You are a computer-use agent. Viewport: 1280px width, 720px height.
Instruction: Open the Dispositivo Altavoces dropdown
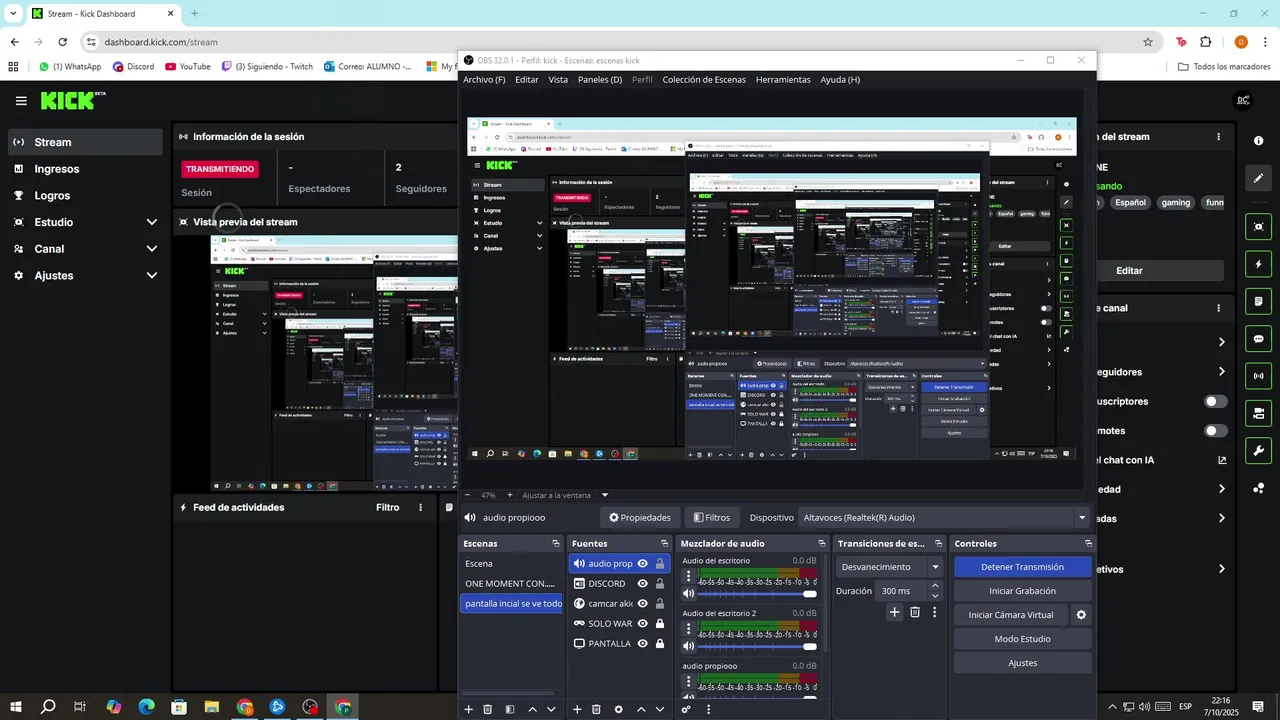click(x=945, y=518)
